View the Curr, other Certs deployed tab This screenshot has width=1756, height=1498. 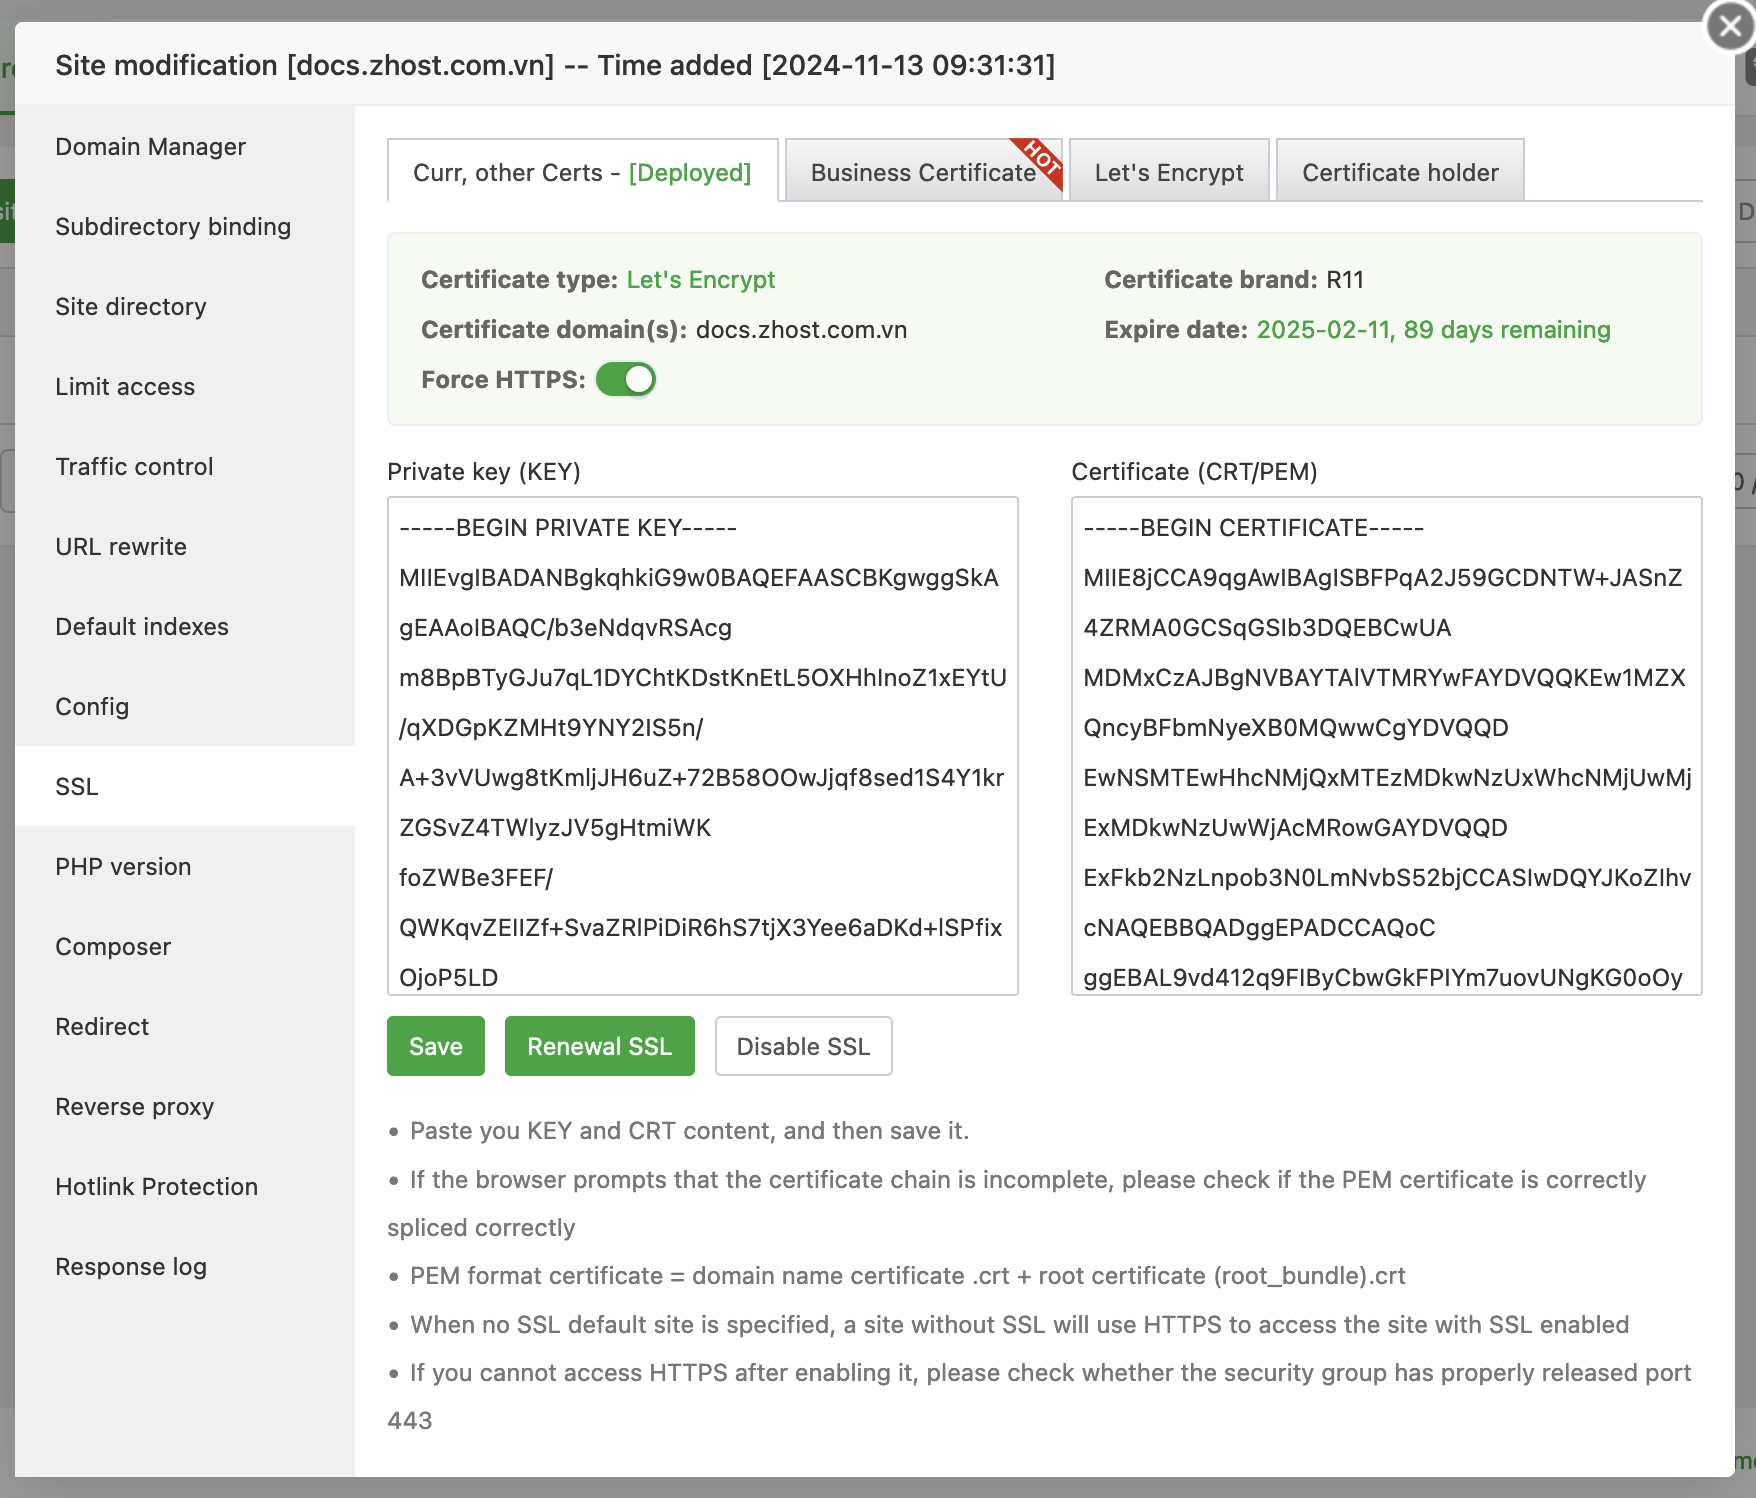point(581,171)
